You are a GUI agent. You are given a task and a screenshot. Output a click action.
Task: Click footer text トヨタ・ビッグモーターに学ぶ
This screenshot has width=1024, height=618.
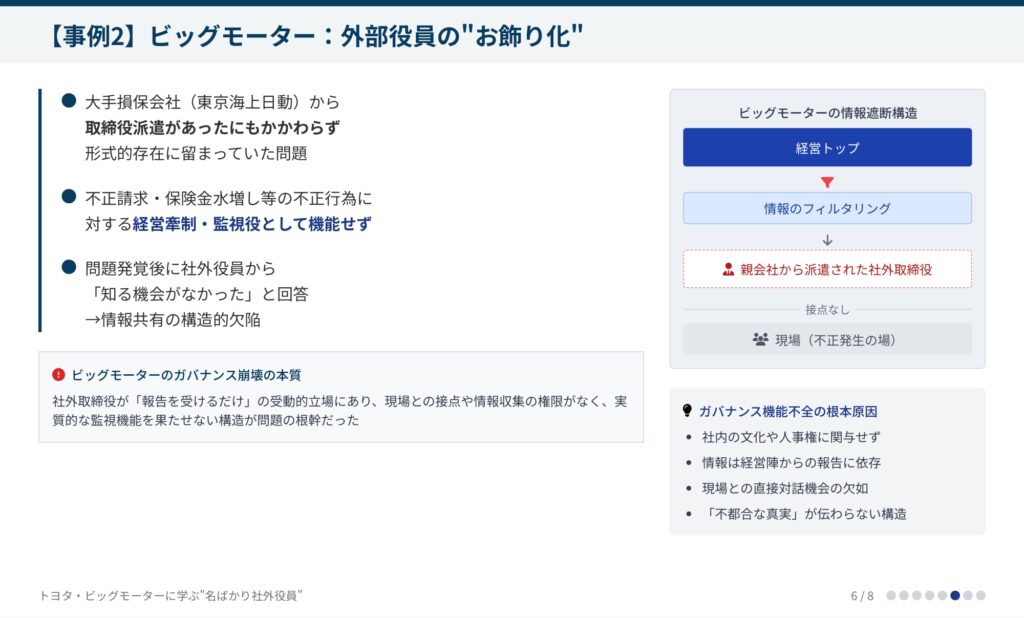tap(170, 595)
